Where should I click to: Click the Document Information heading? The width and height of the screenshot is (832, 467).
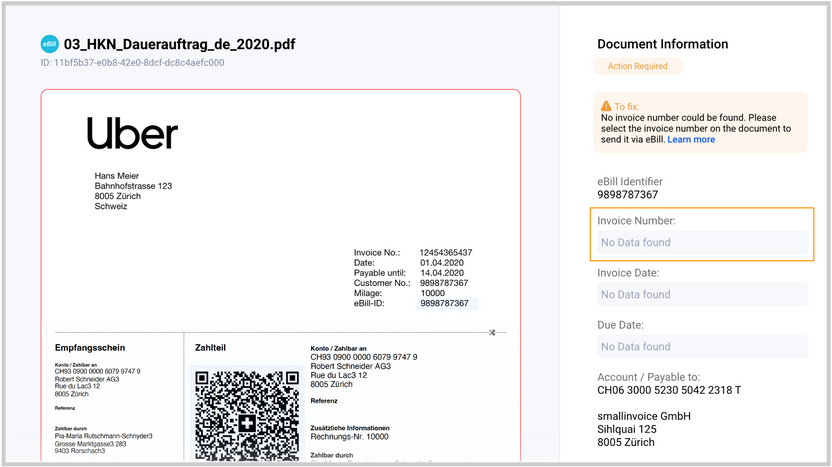click(x=663, y=44)
